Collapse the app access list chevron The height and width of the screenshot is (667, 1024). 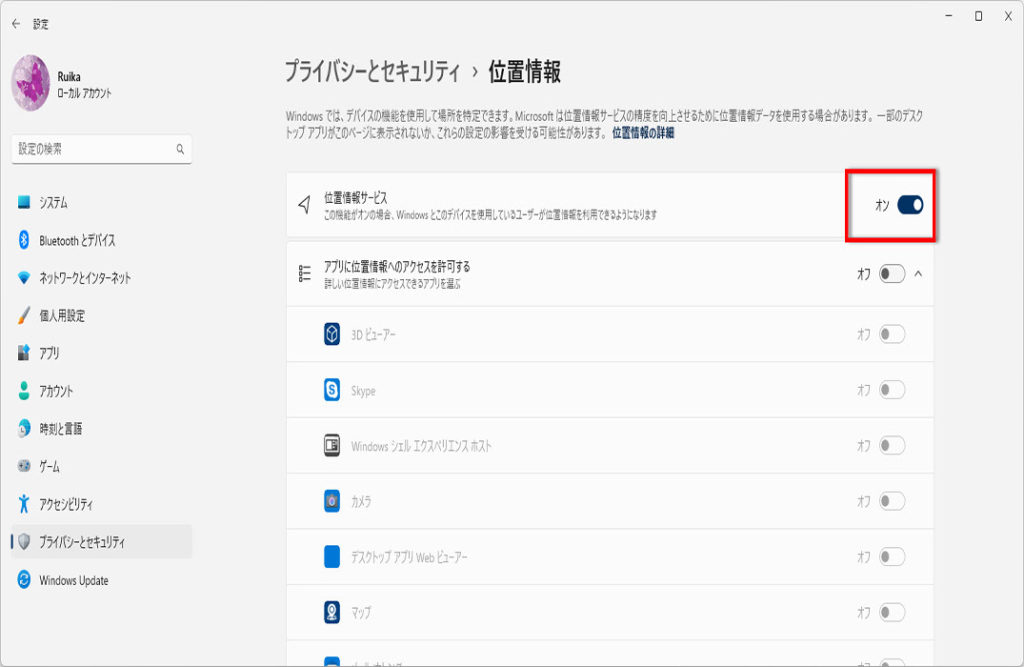click(x=919, y=274)
